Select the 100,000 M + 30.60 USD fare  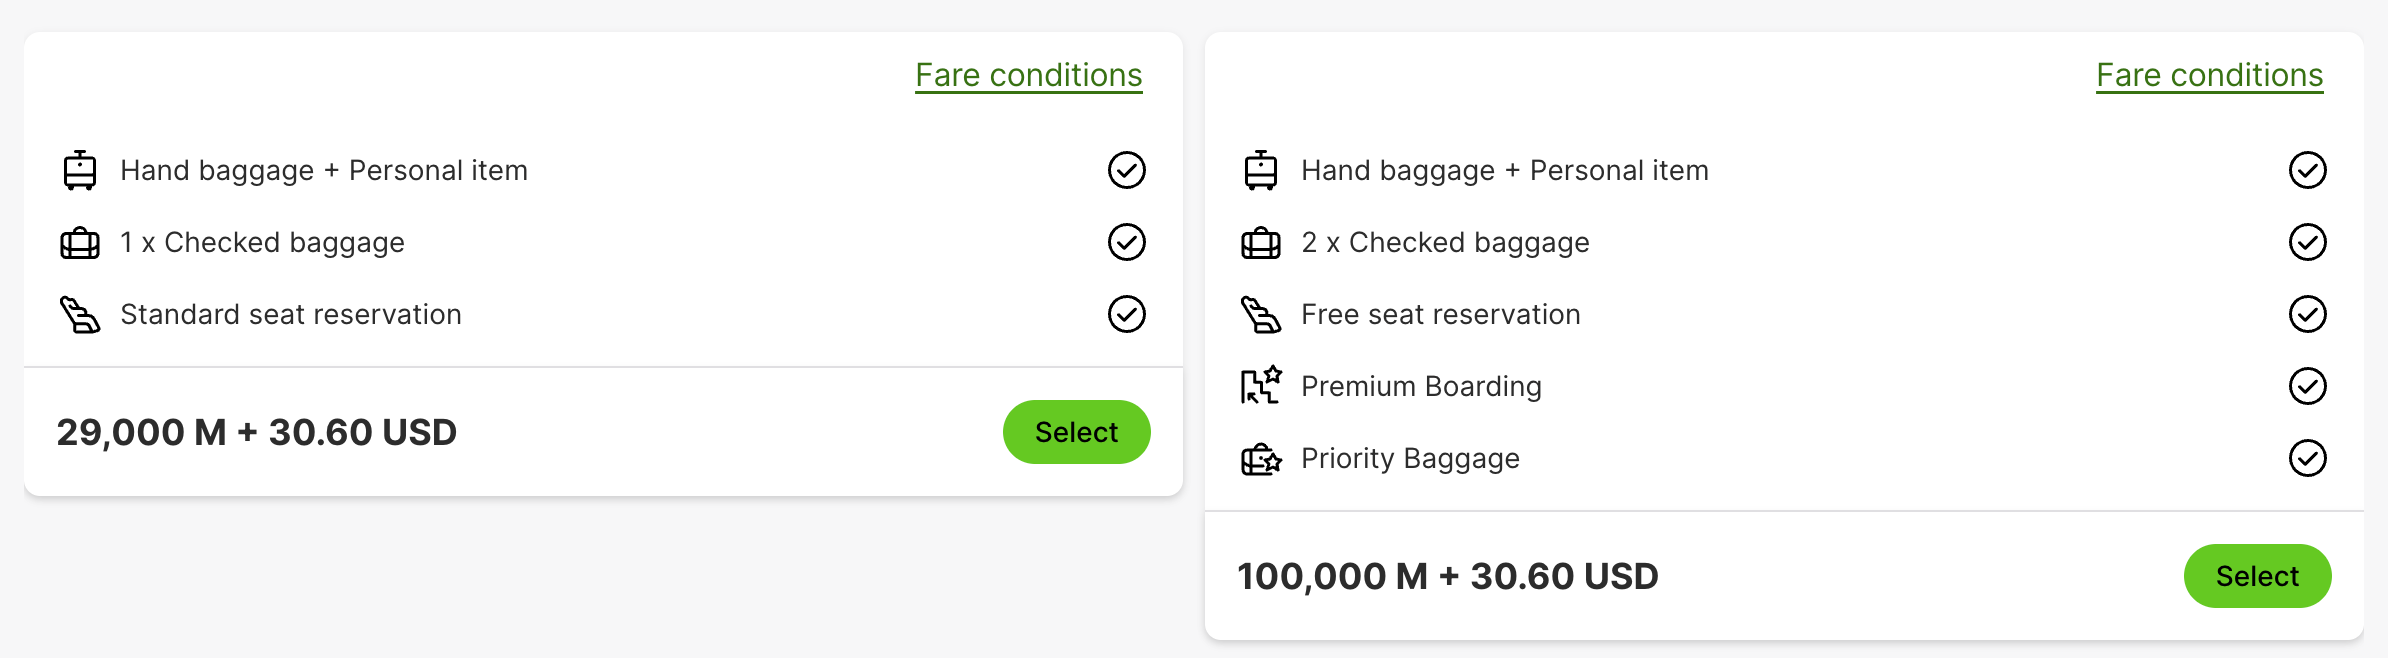click(x=2257, y=576)
